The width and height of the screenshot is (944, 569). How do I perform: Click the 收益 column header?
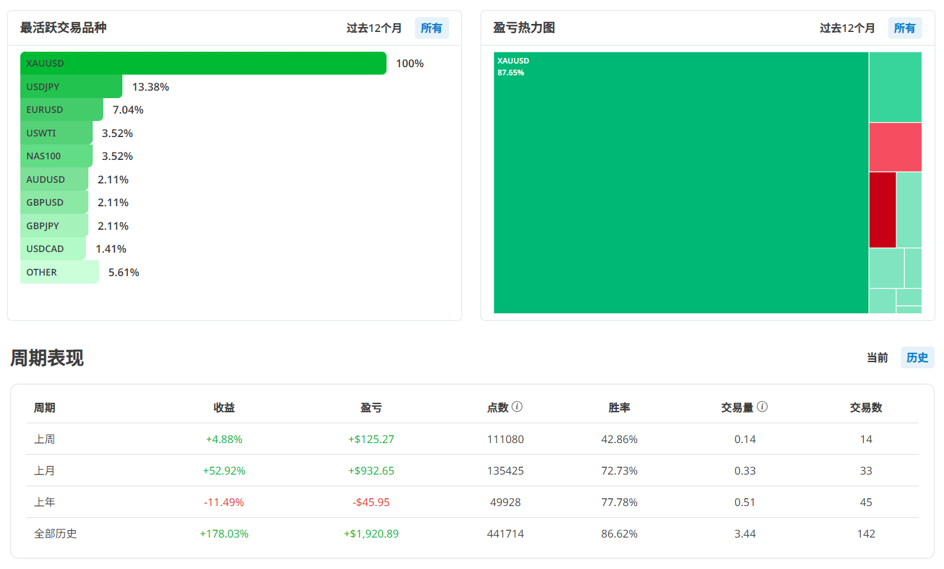click(224, 408)
